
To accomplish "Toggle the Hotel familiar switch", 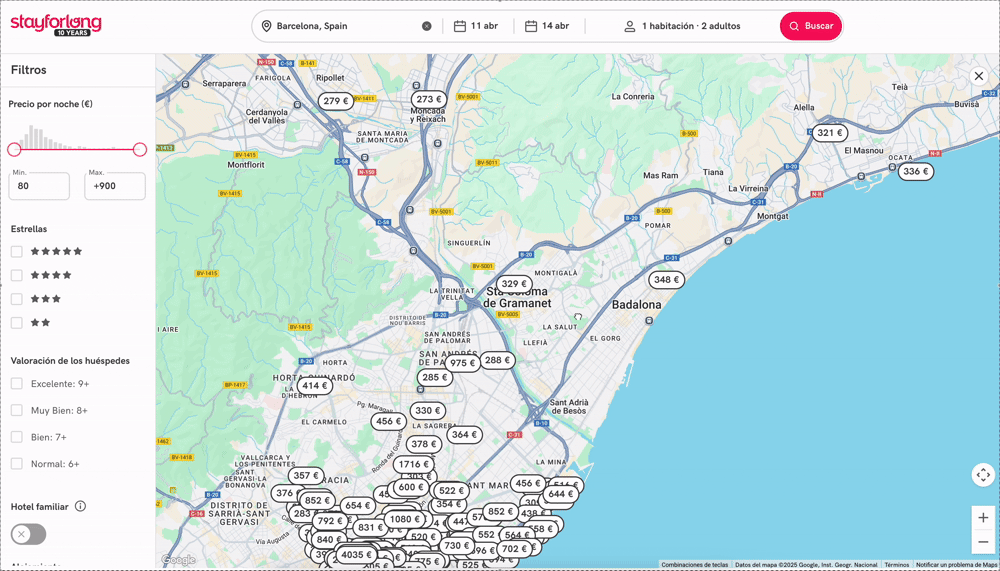I will (x=28, y=535).
